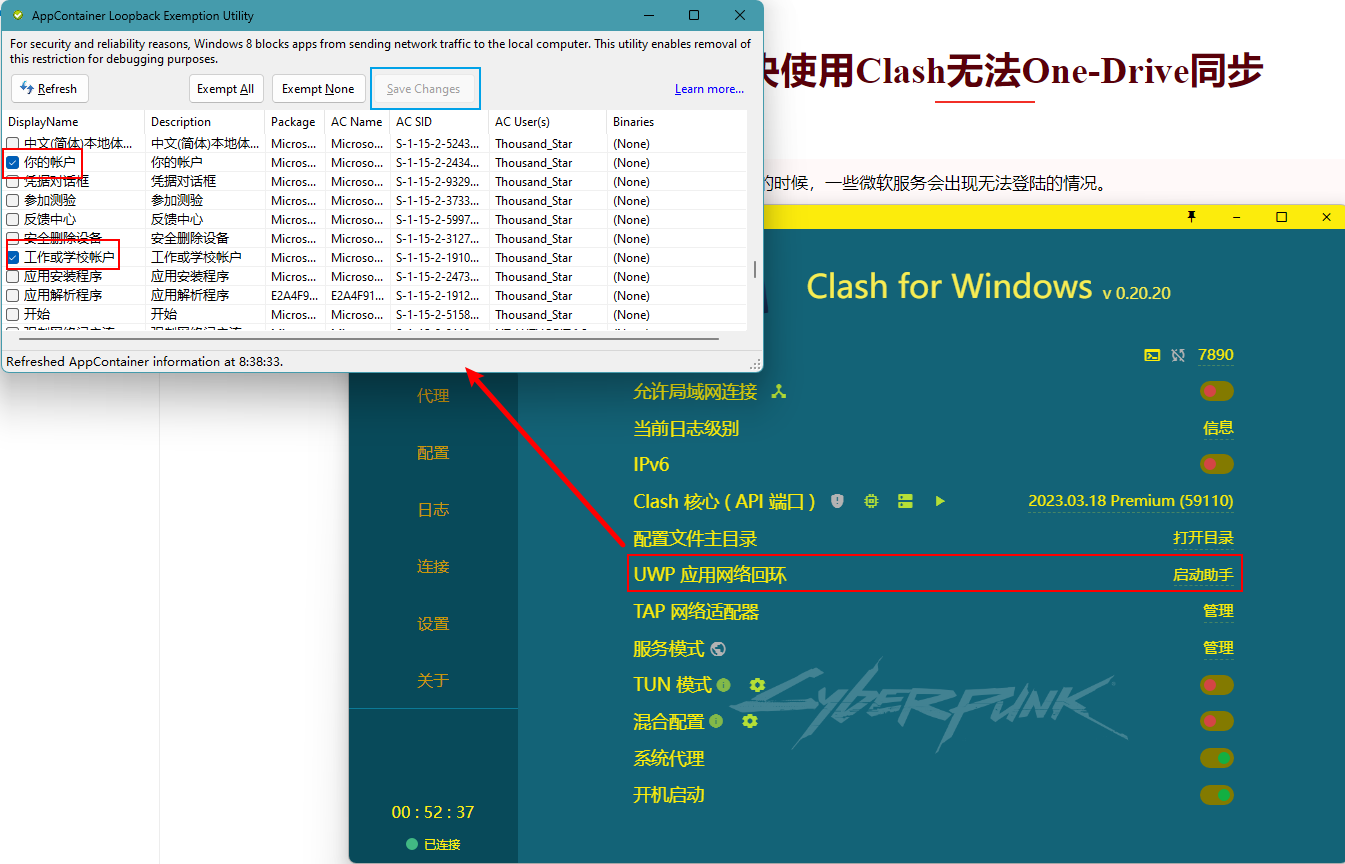1345x864 pixels.
Task: Click the 已连接 status text
Action: (442, 845)
